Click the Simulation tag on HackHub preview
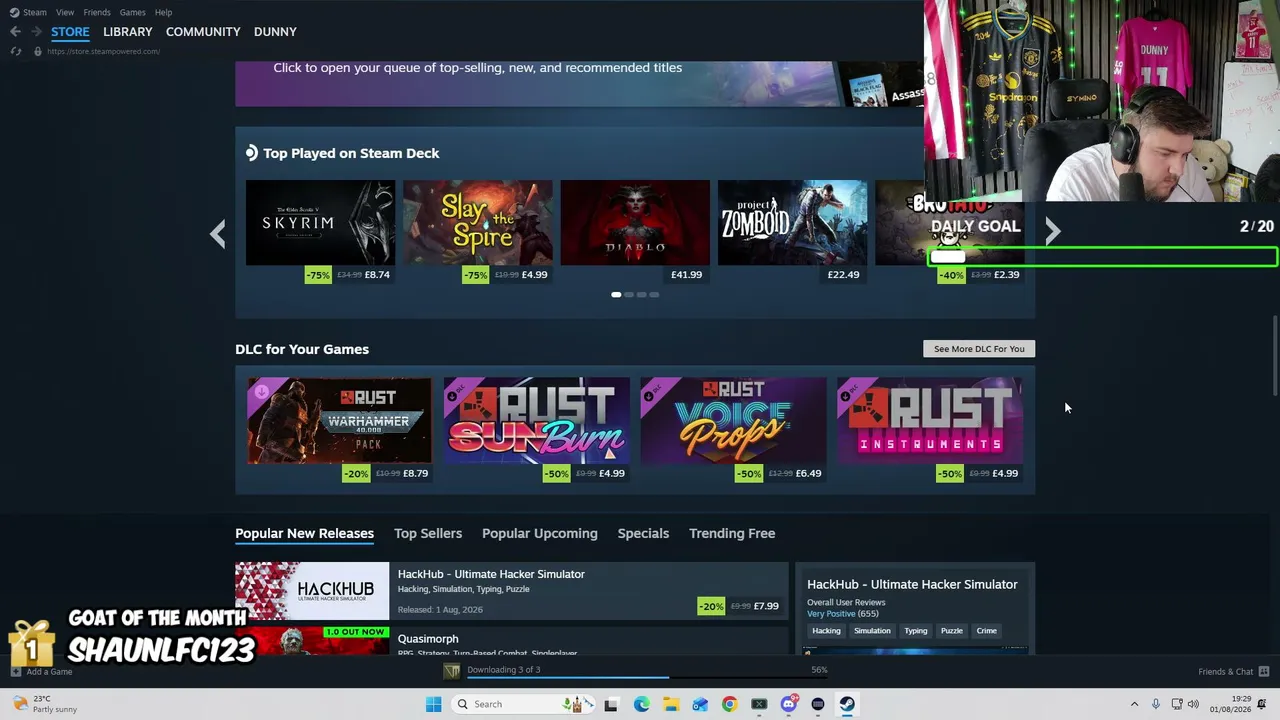Image resolution: width=1280 pixels, height=720 pixels. point(872,631)
